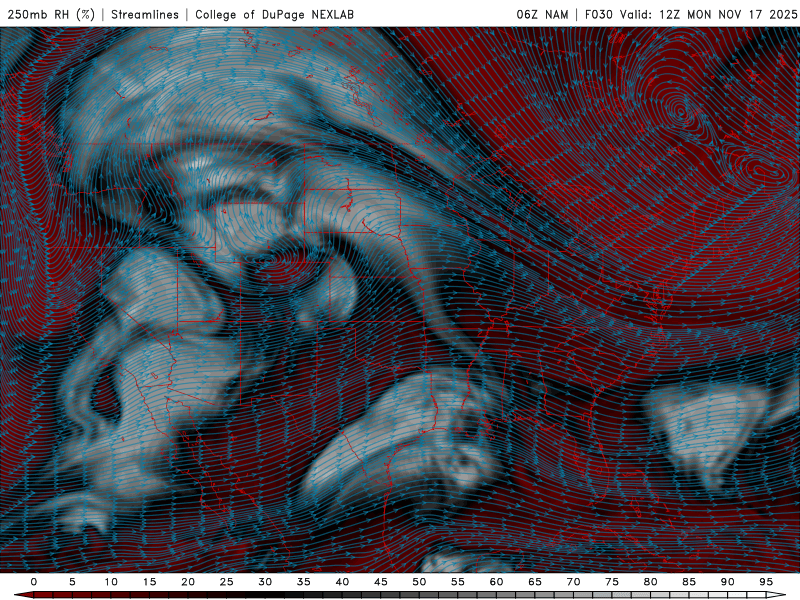
Task: Click "College of DuPage NEXLAB" text
Action: tap(274, 14)
